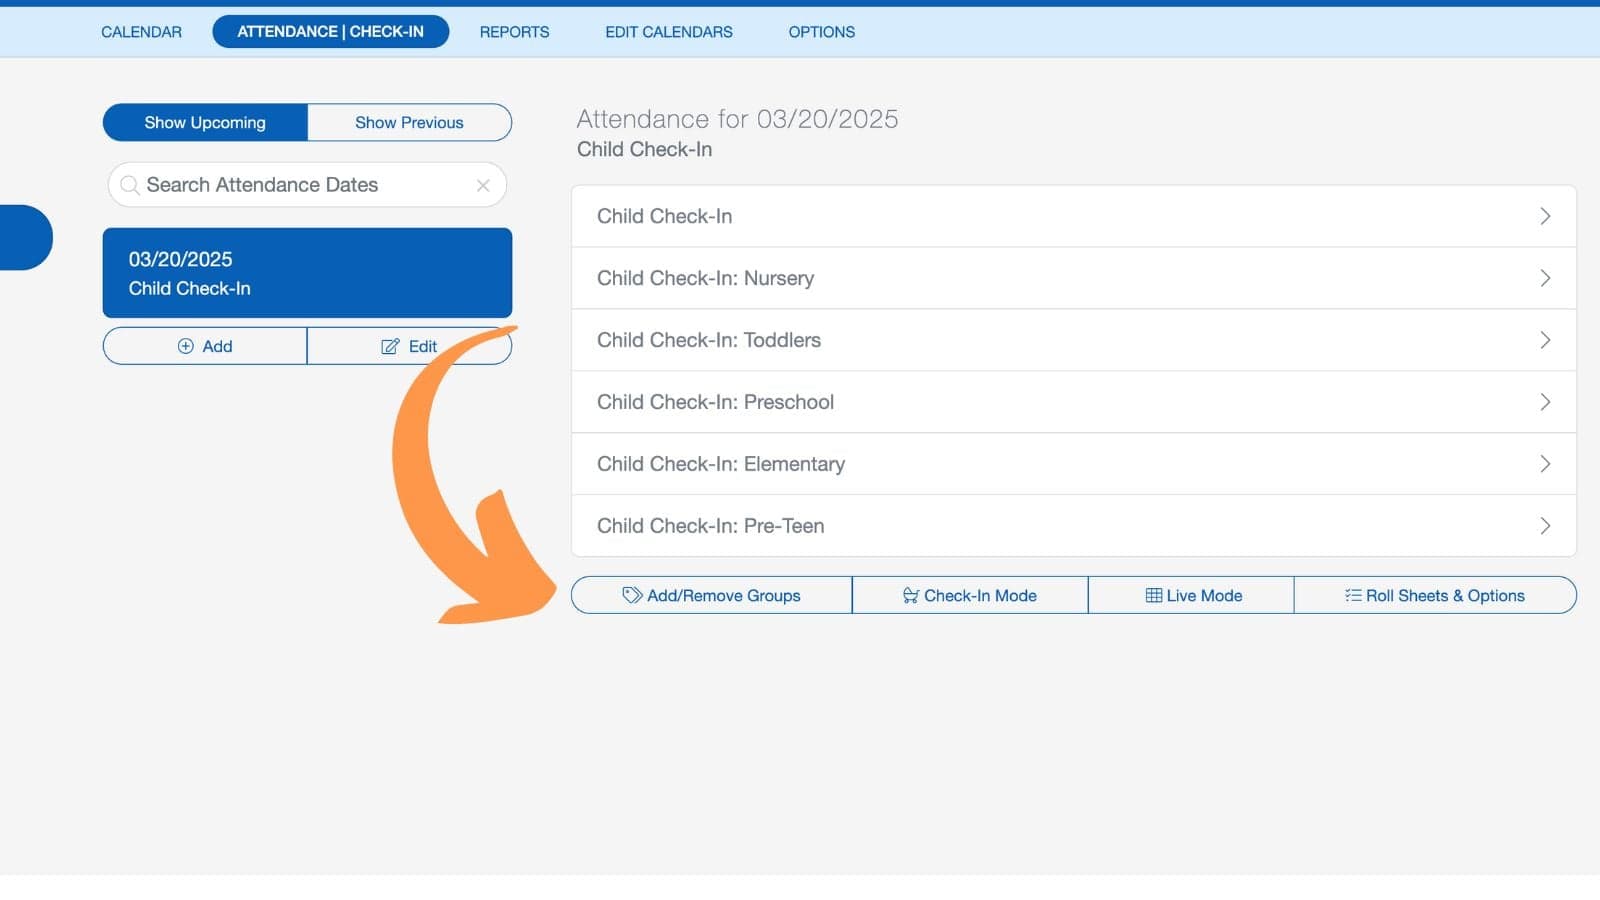This screenshot has width=1600, height=900.
Task: Open Child Check-In: Elementary group
Action: pyautogui.click(x=1074, y=464)
